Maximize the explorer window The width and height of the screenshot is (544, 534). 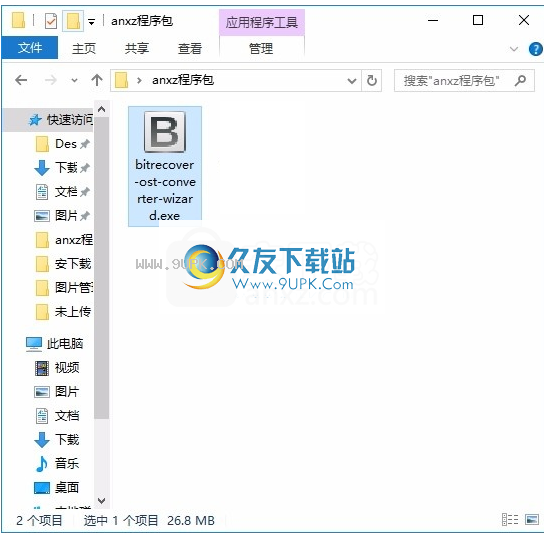(478, 20)
